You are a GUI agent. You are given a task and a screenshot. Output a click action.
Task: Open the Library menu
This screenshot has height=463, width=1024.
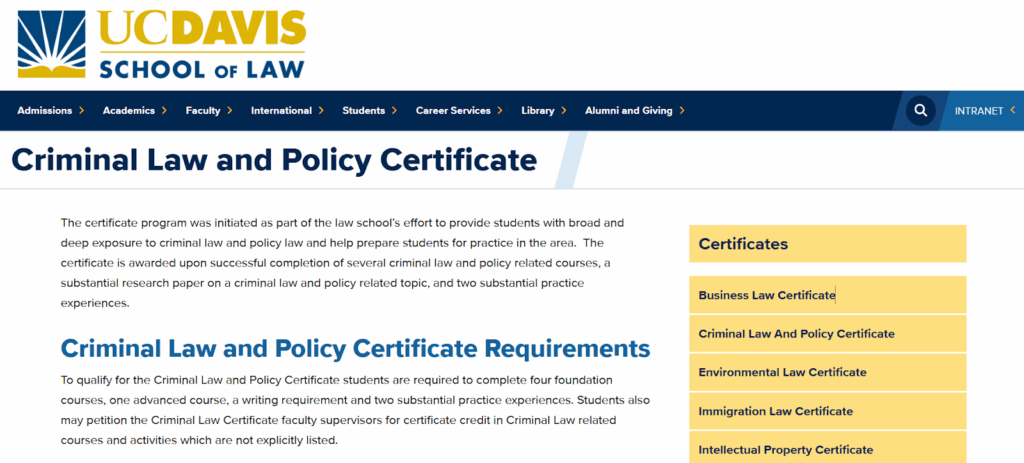537,110
